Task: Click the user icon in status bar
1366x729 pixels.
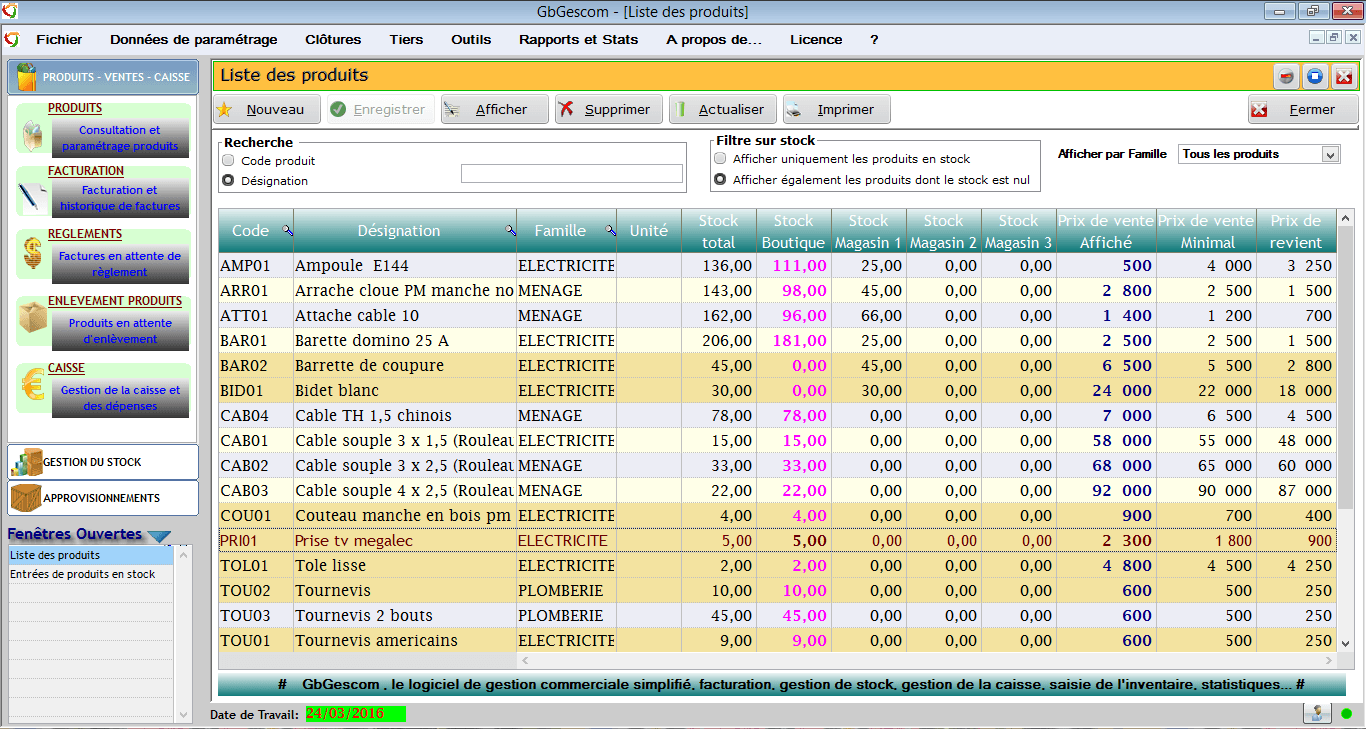Action: [x=1317, y=713]
